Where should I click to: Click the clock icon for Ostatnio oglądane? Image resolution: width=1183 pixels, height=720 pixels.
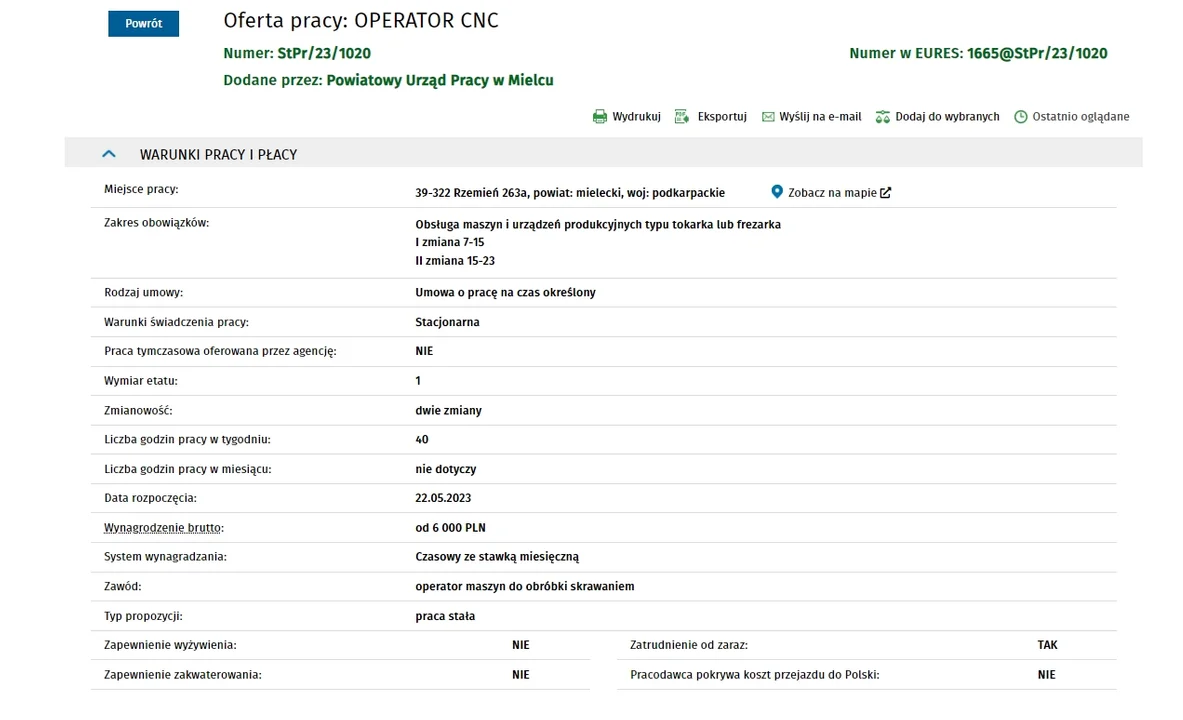click(x=1021, y=117)
